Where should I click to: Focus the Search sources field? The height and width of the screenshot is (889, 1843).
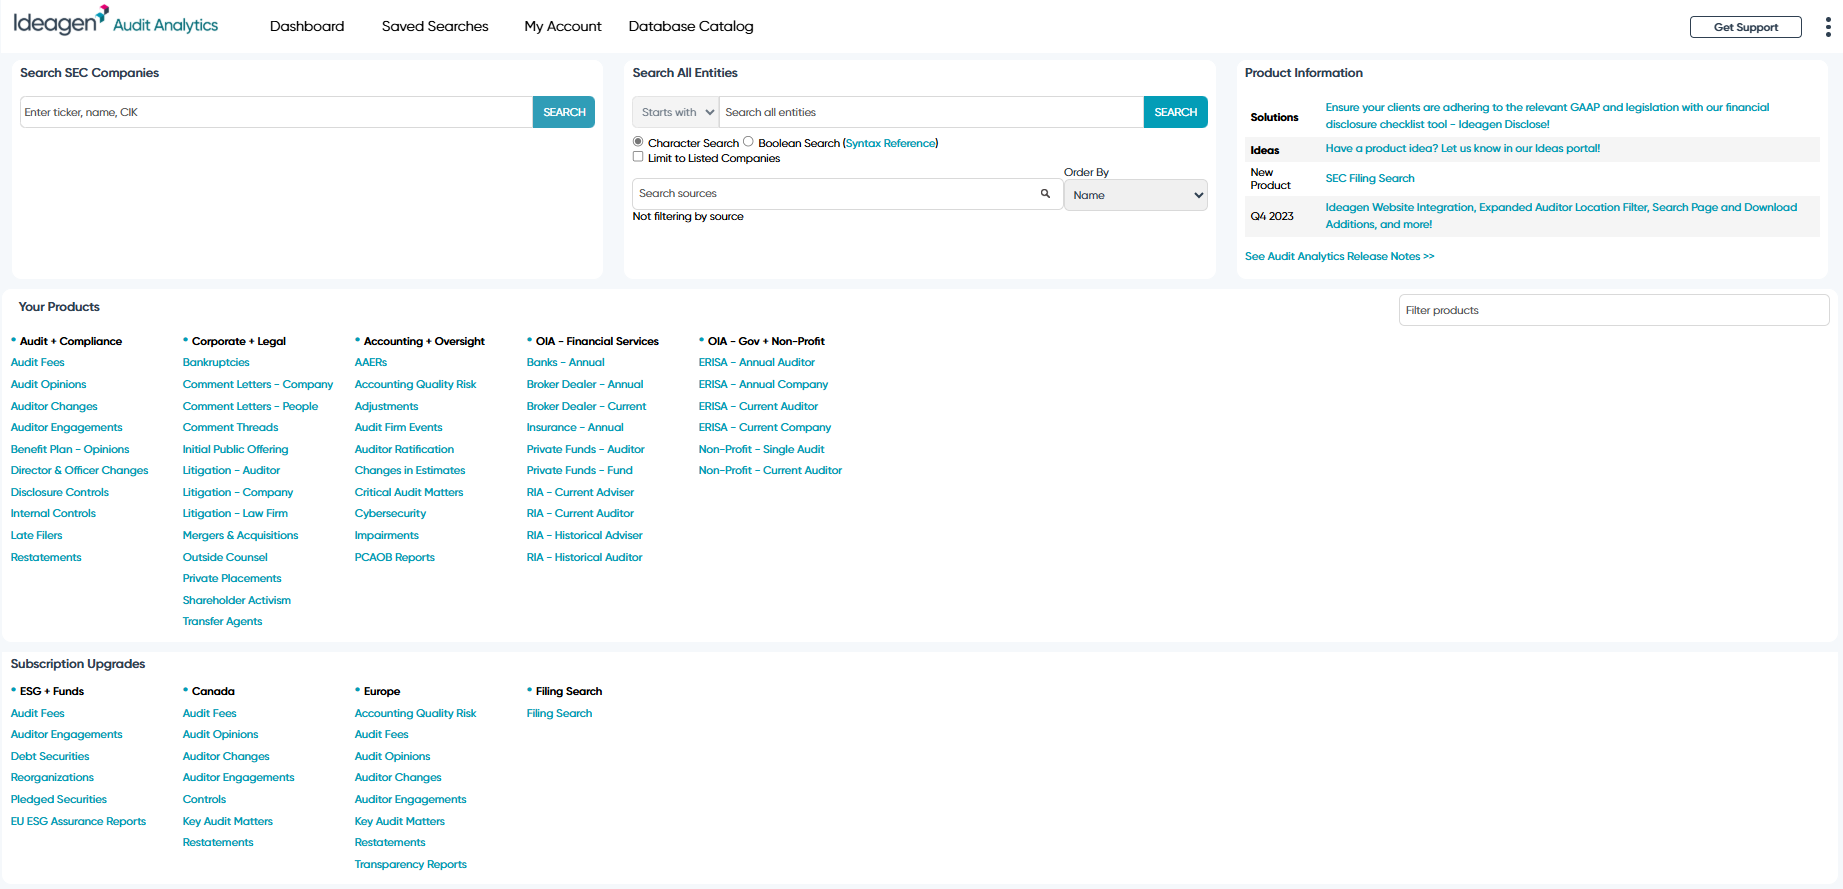pos(847,194)
